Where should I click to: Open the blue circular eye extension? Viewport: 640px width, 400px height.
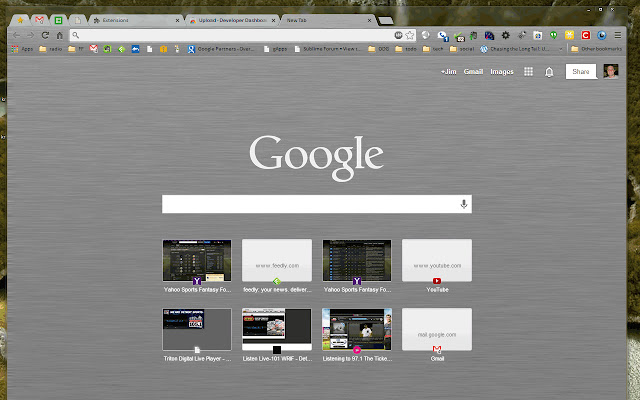[x=602, y=35]
